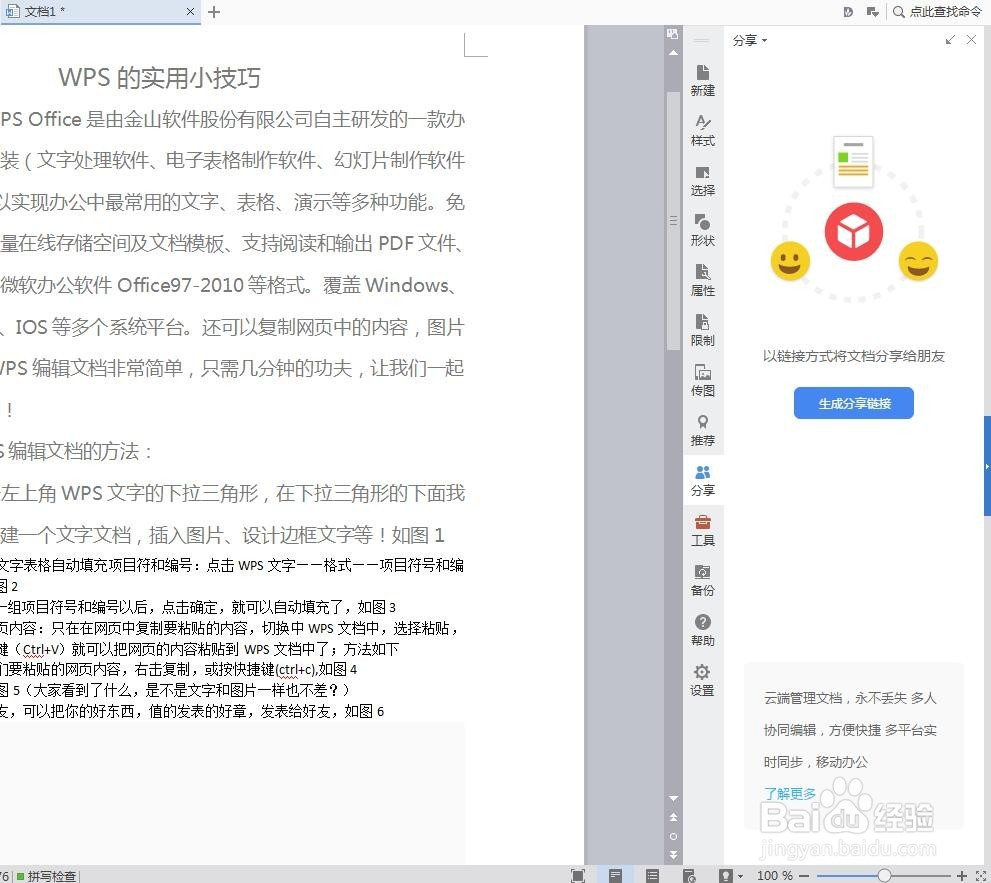Click the previous page double-arrow button
991x883 pixels.
click(x=673, y=817)
